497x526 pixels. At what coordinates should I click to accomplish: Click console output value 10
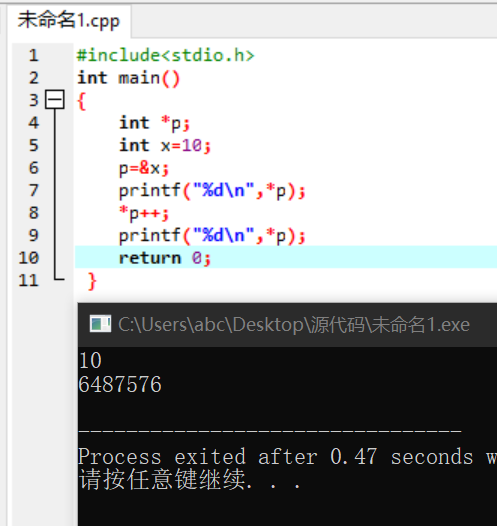click(90, 361)
